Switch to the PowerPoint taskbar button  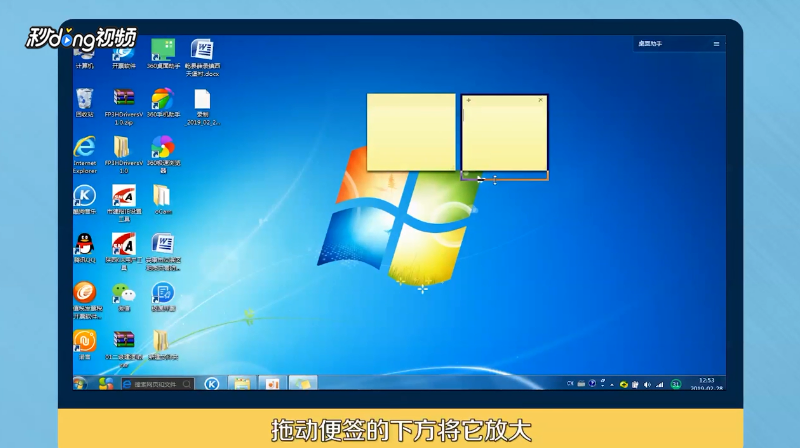272,383
